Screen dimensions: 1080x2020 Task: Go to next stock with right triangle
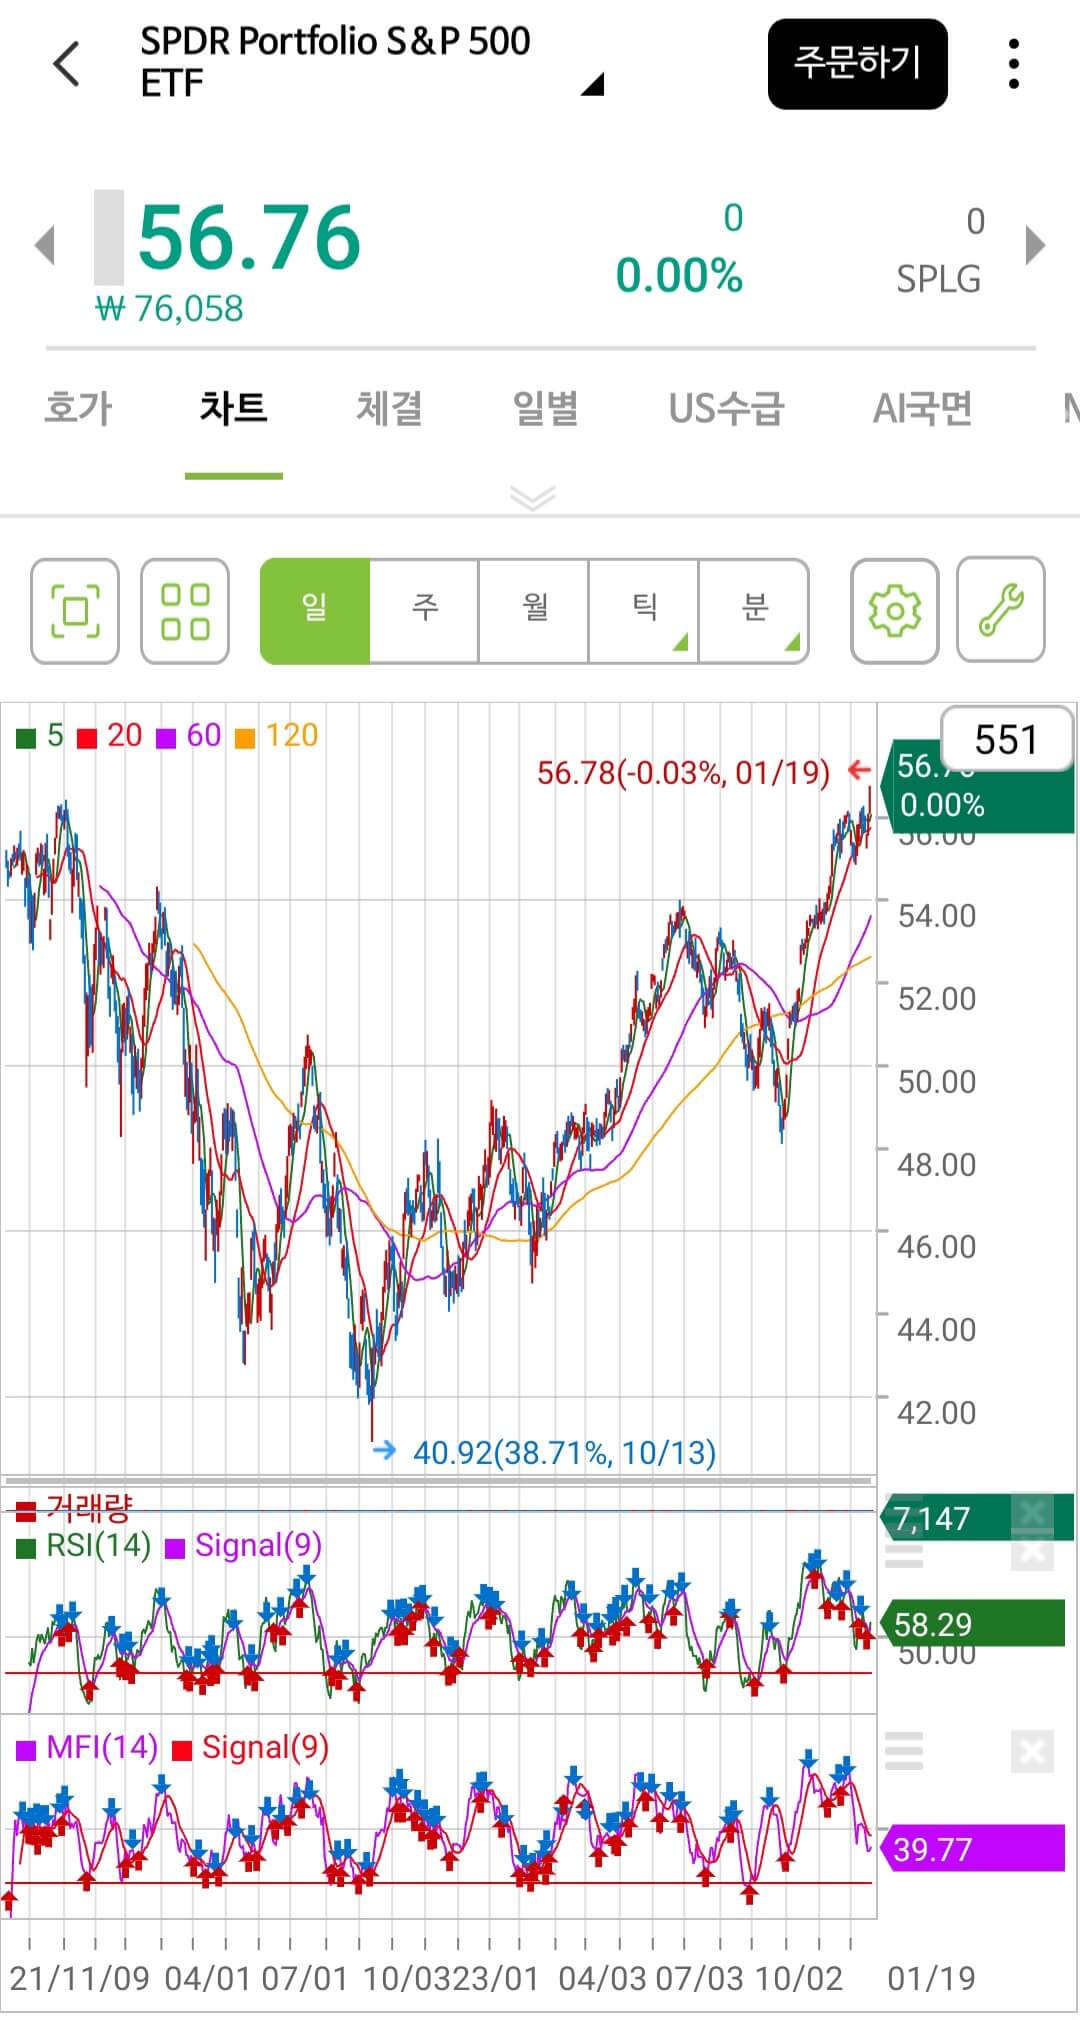(x=1035, y=245)
